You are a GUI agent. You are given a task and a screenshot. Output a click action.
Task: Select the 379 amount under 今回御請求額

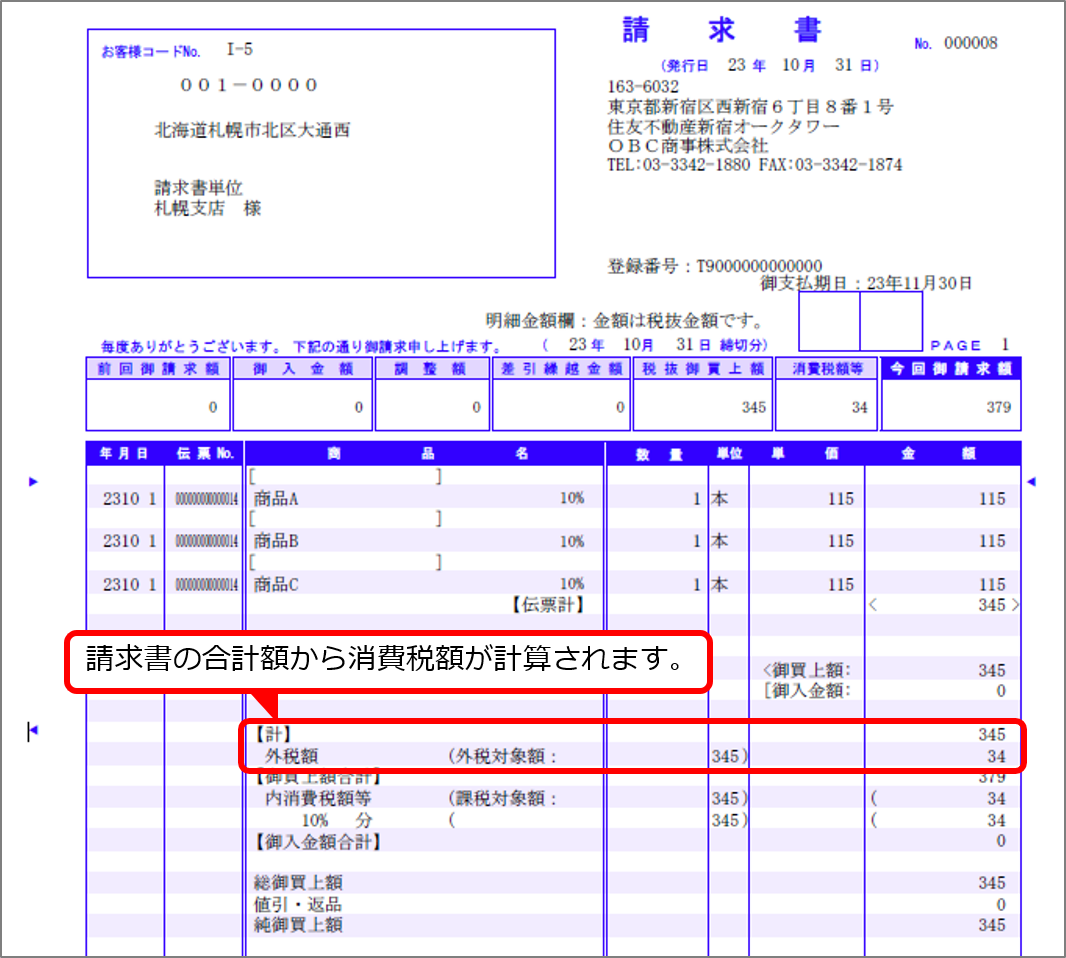tap(999, 407)
